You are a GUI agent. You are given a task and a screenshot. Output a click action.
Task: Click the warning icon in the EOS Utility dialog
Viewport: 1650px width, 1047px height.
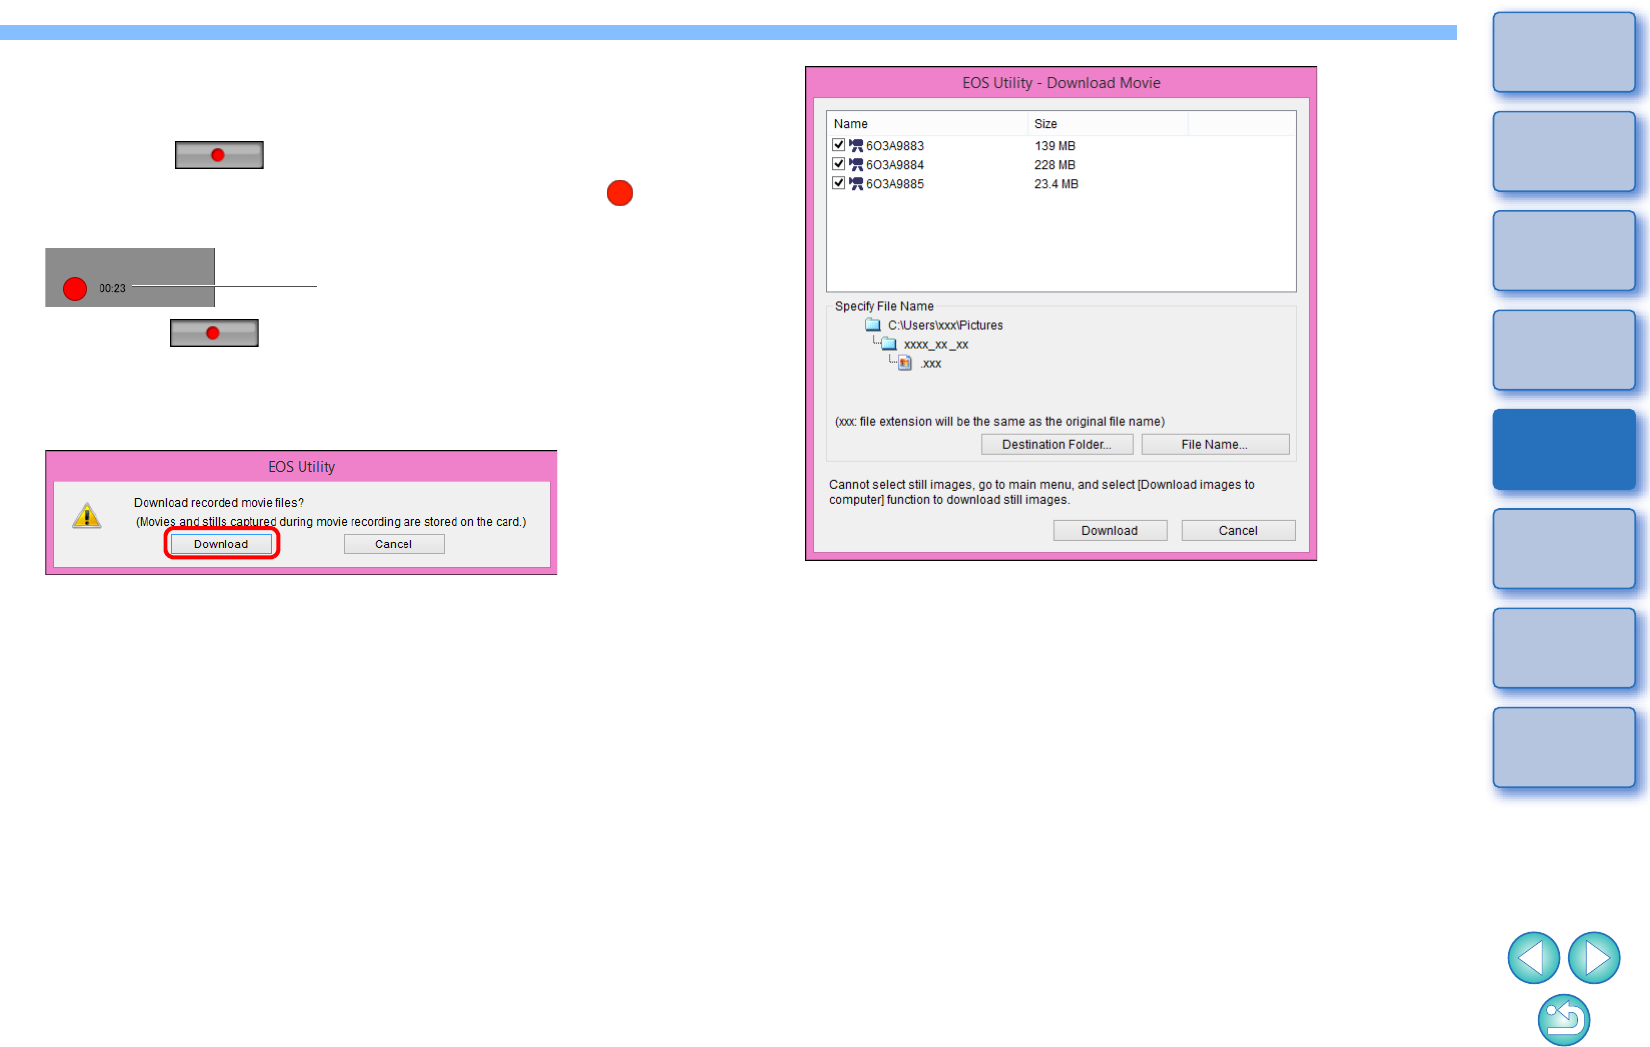87,515
